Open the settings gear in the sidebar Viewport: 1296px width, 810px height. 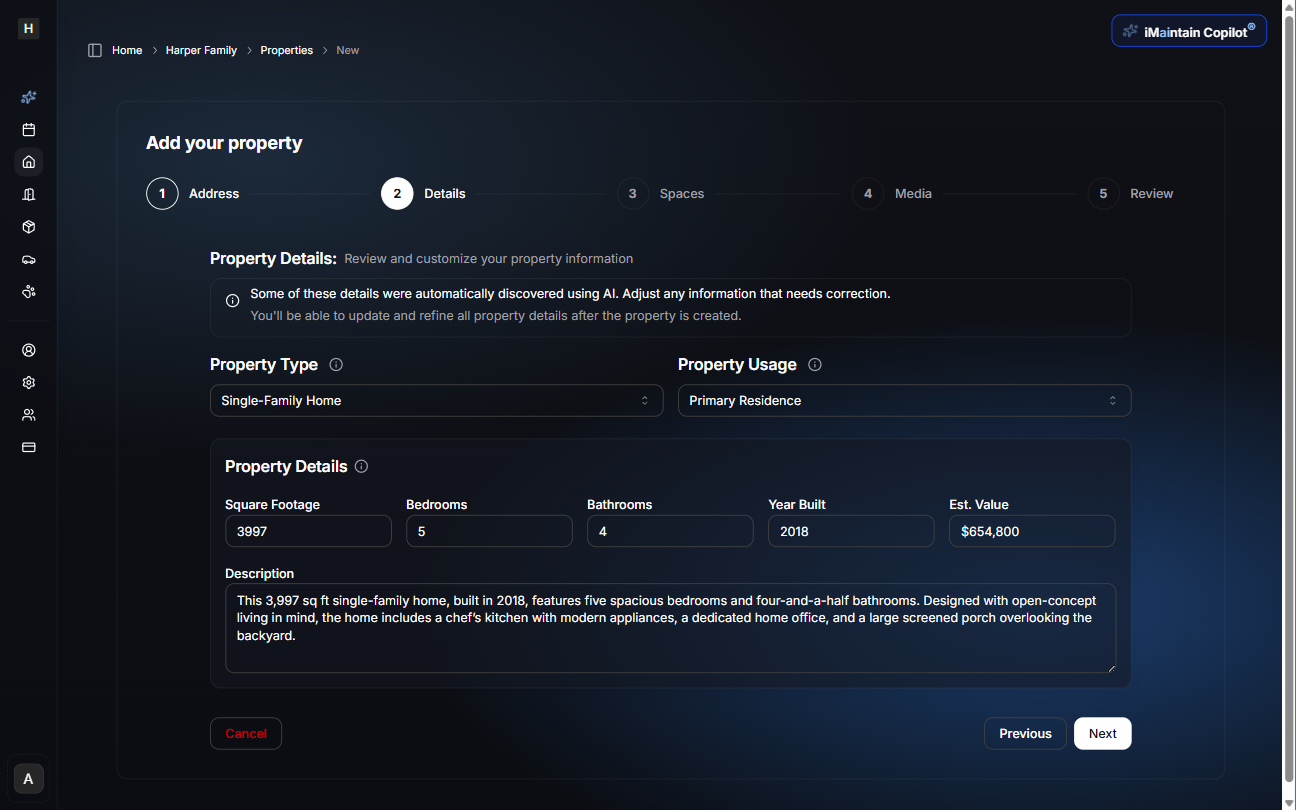(x=28, y=382)
